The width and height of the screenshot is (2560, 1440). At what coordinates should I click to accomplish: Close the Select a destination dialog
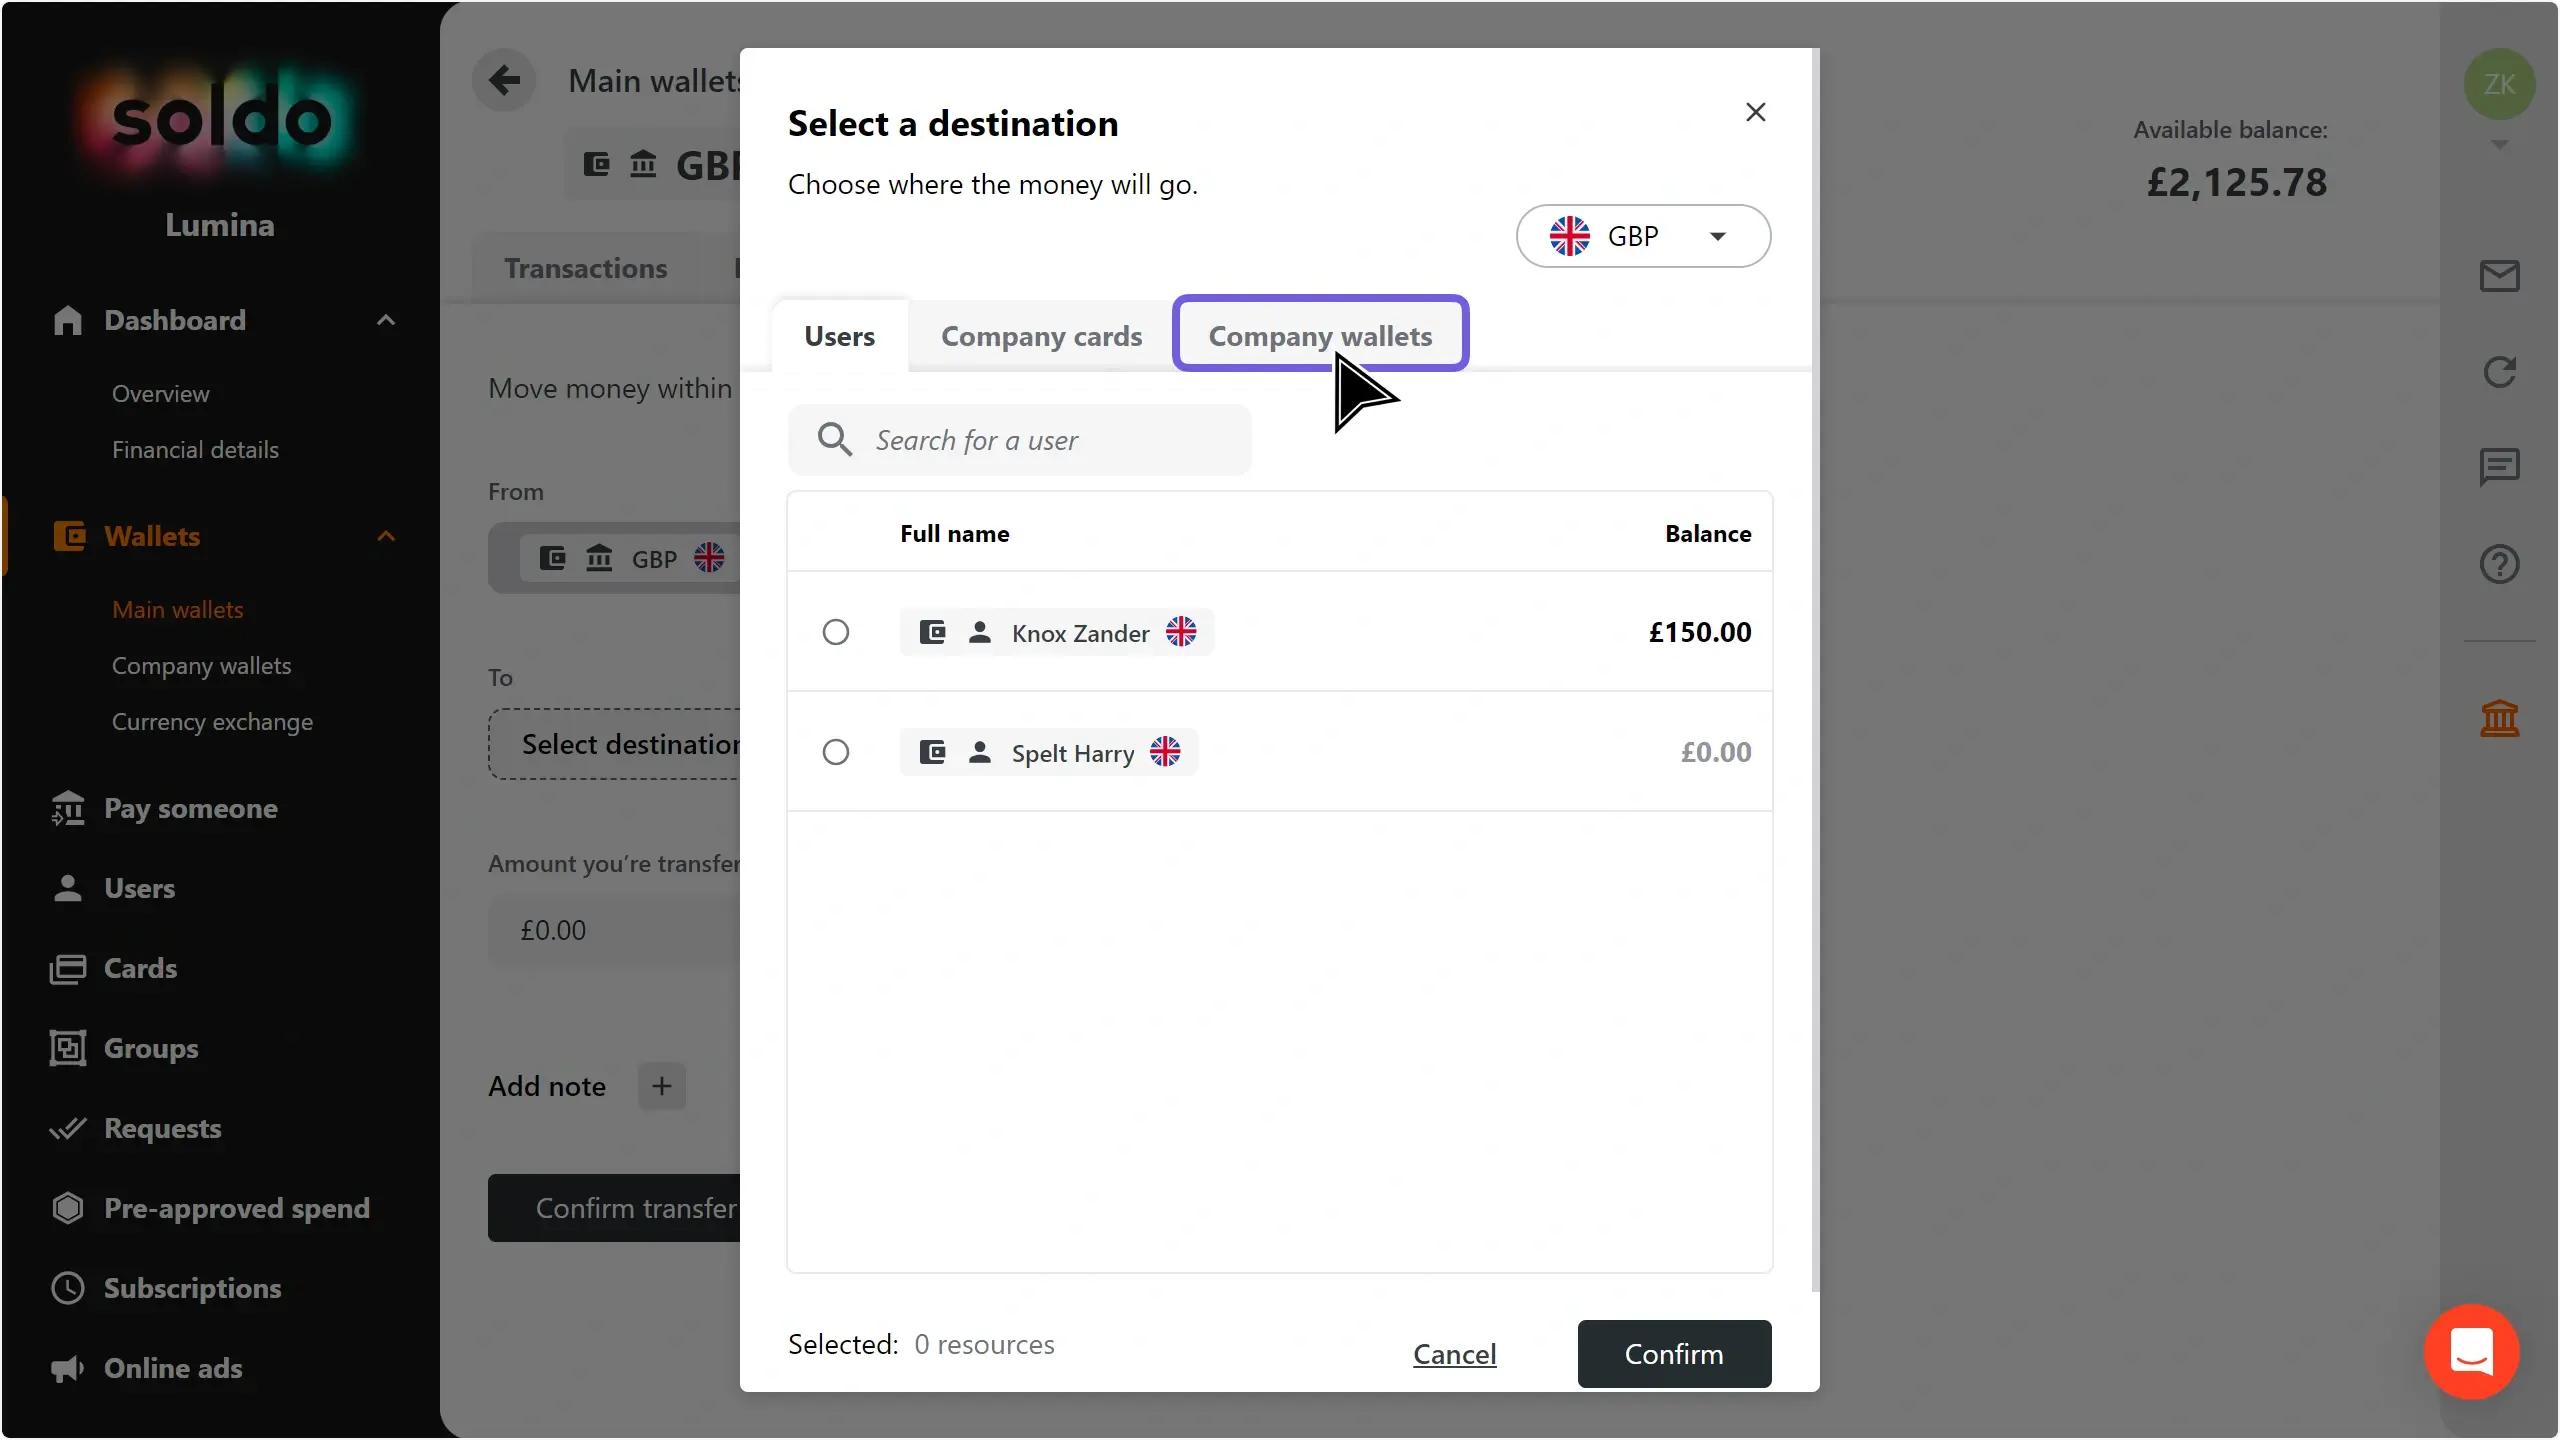(1755, 112)
